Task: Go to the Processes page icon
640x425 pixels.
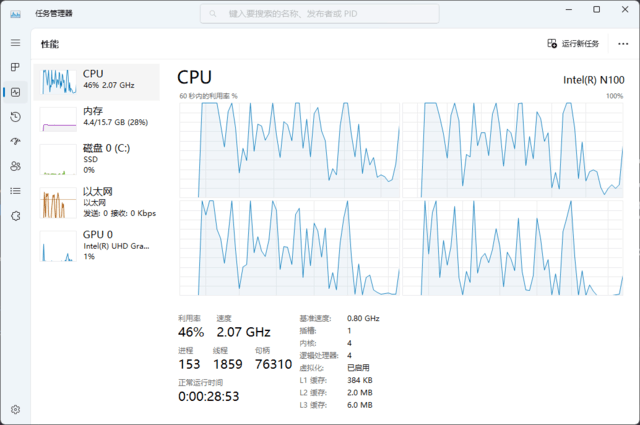Action: pyautogui.click(x=15, y=67)
